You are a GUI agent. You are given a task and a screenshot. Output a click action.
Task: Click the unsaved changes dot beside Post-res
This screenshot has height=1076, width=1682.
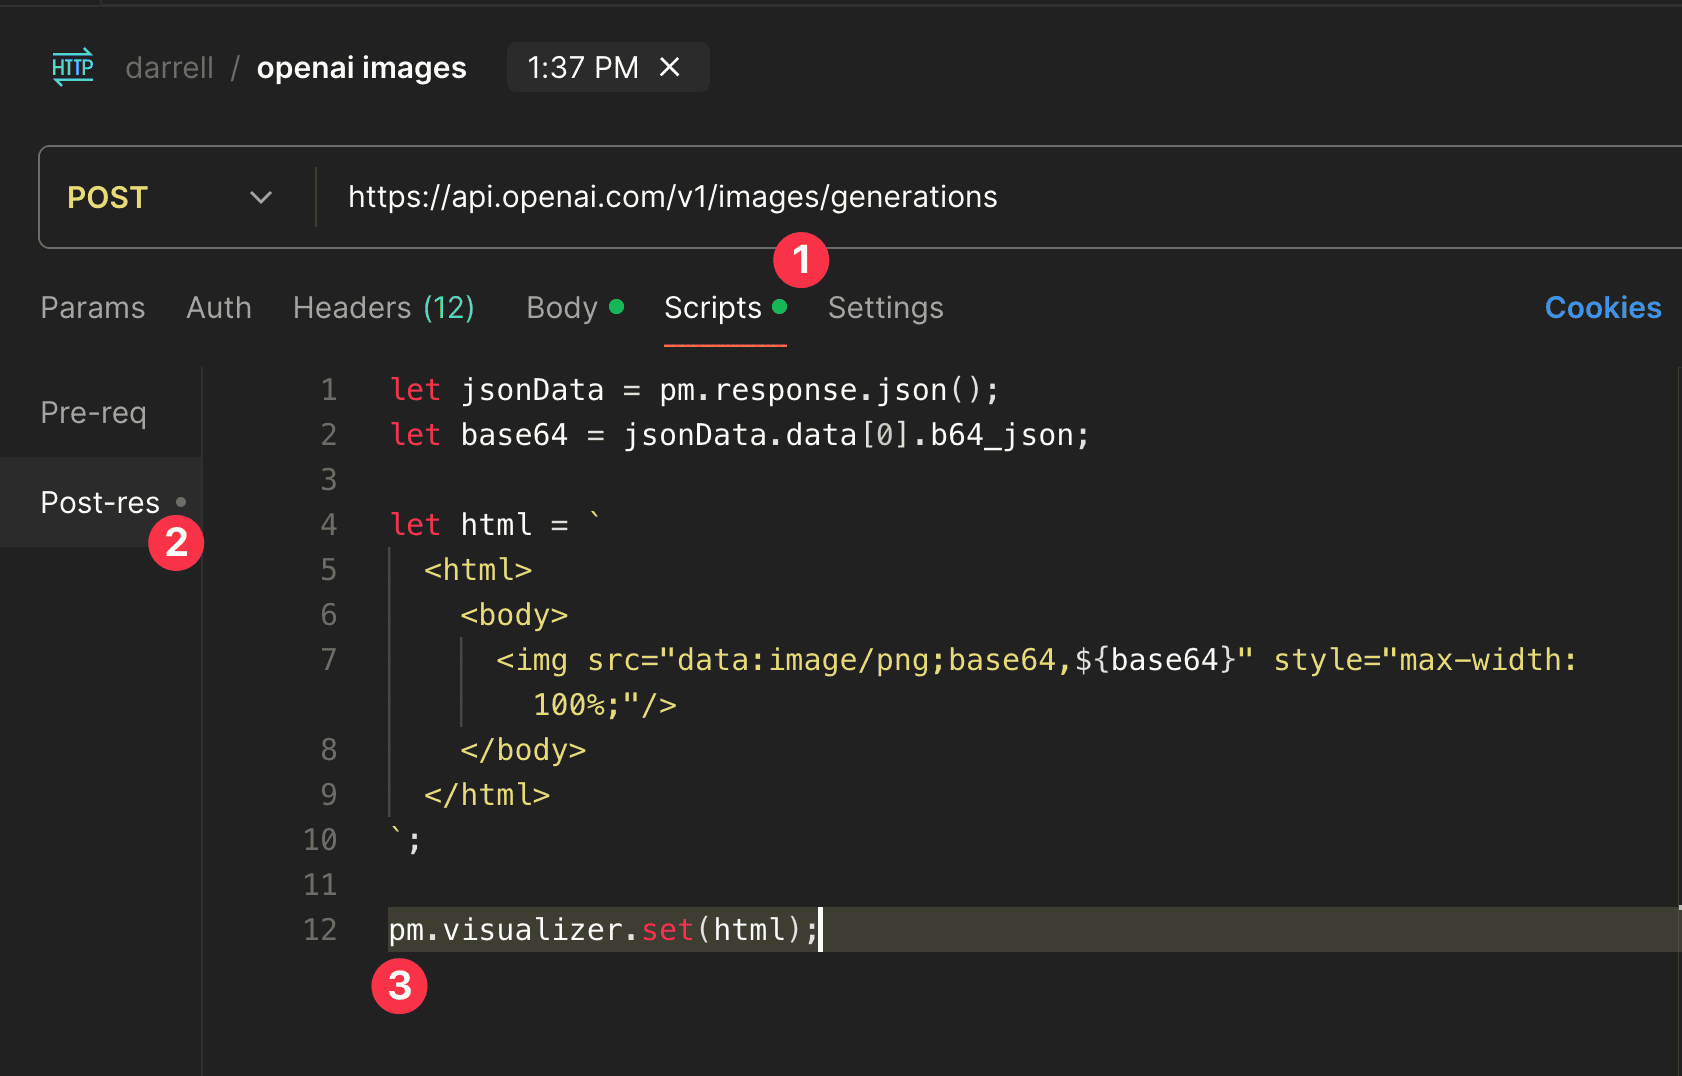[181, 503]
